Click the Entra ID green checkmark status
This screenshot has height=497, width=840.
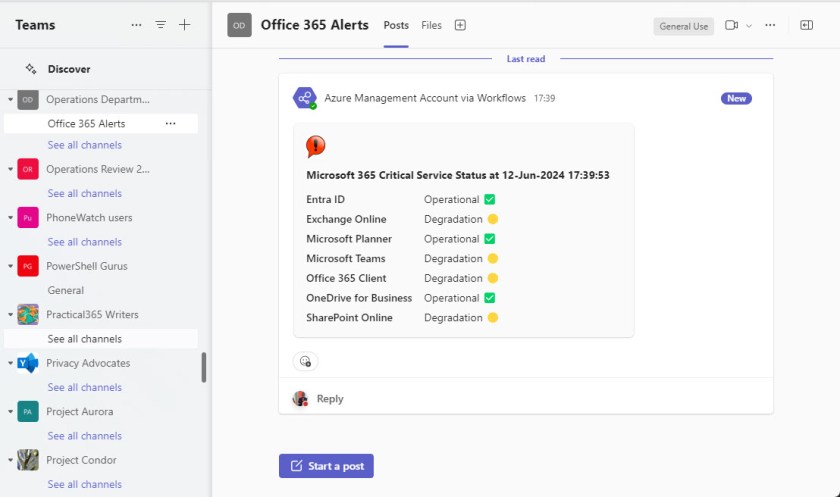click(490, 199)
